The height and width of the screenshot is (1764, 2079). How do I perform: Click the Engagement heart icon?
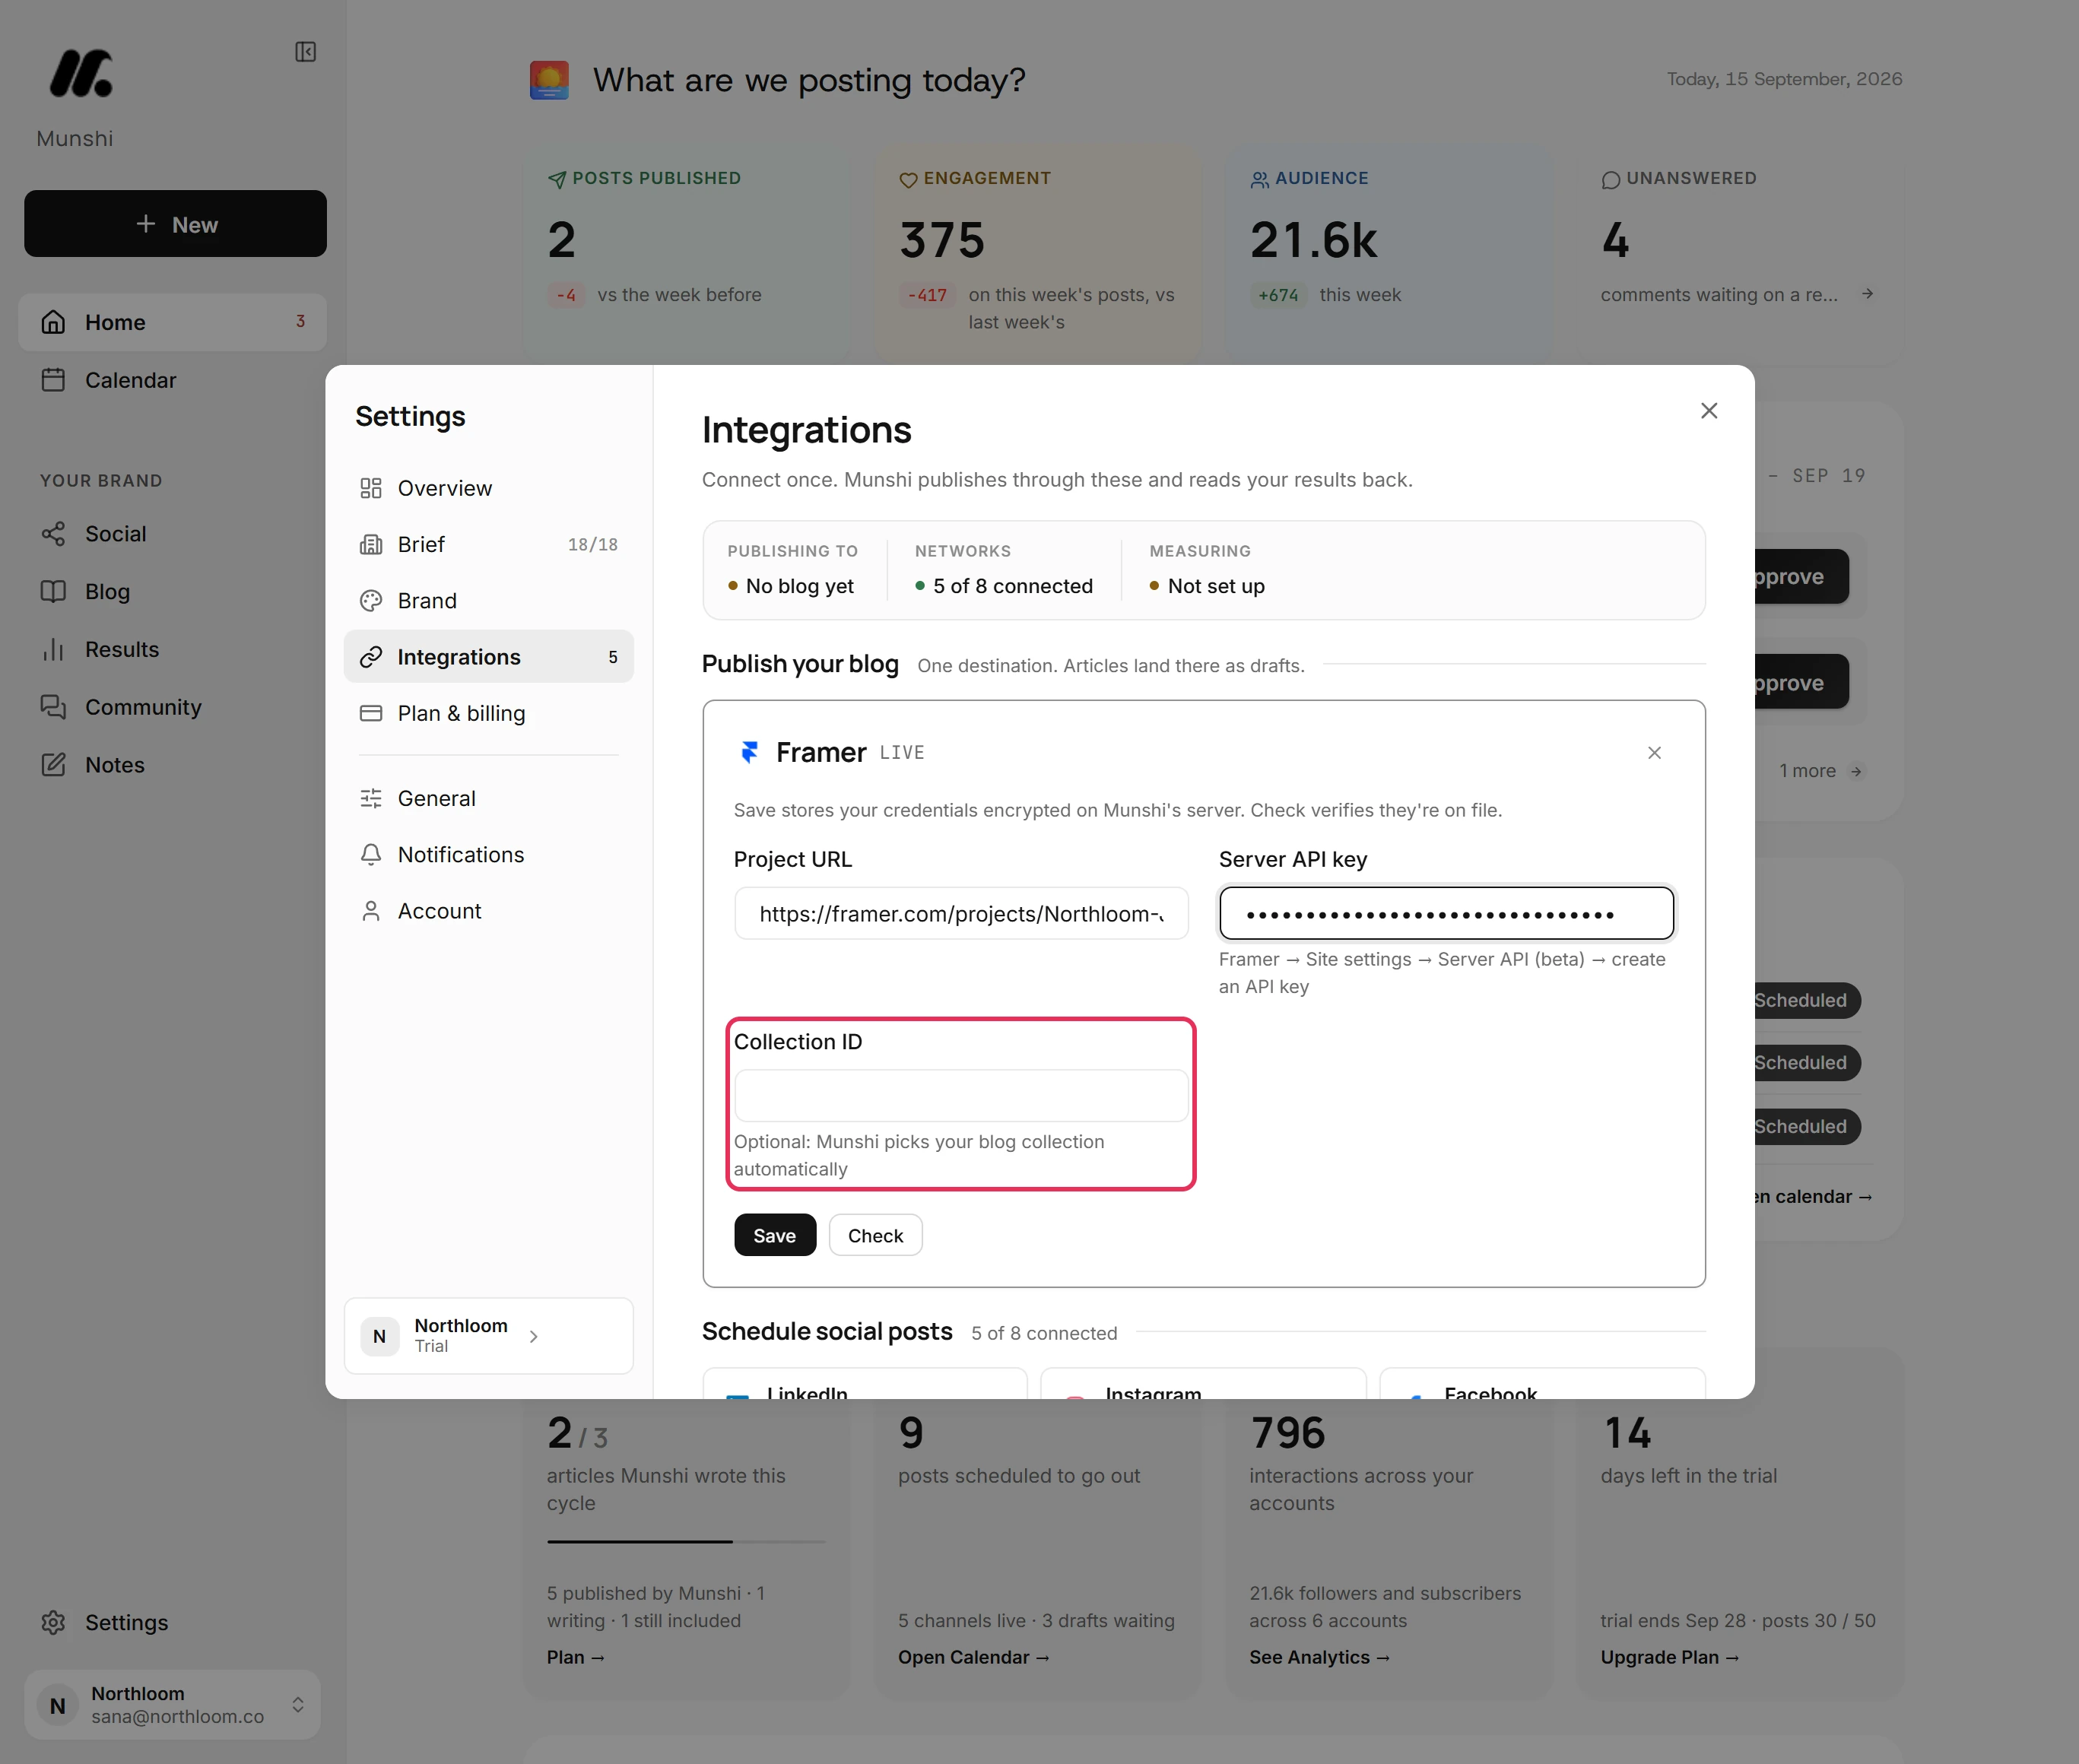click(908, 180)
